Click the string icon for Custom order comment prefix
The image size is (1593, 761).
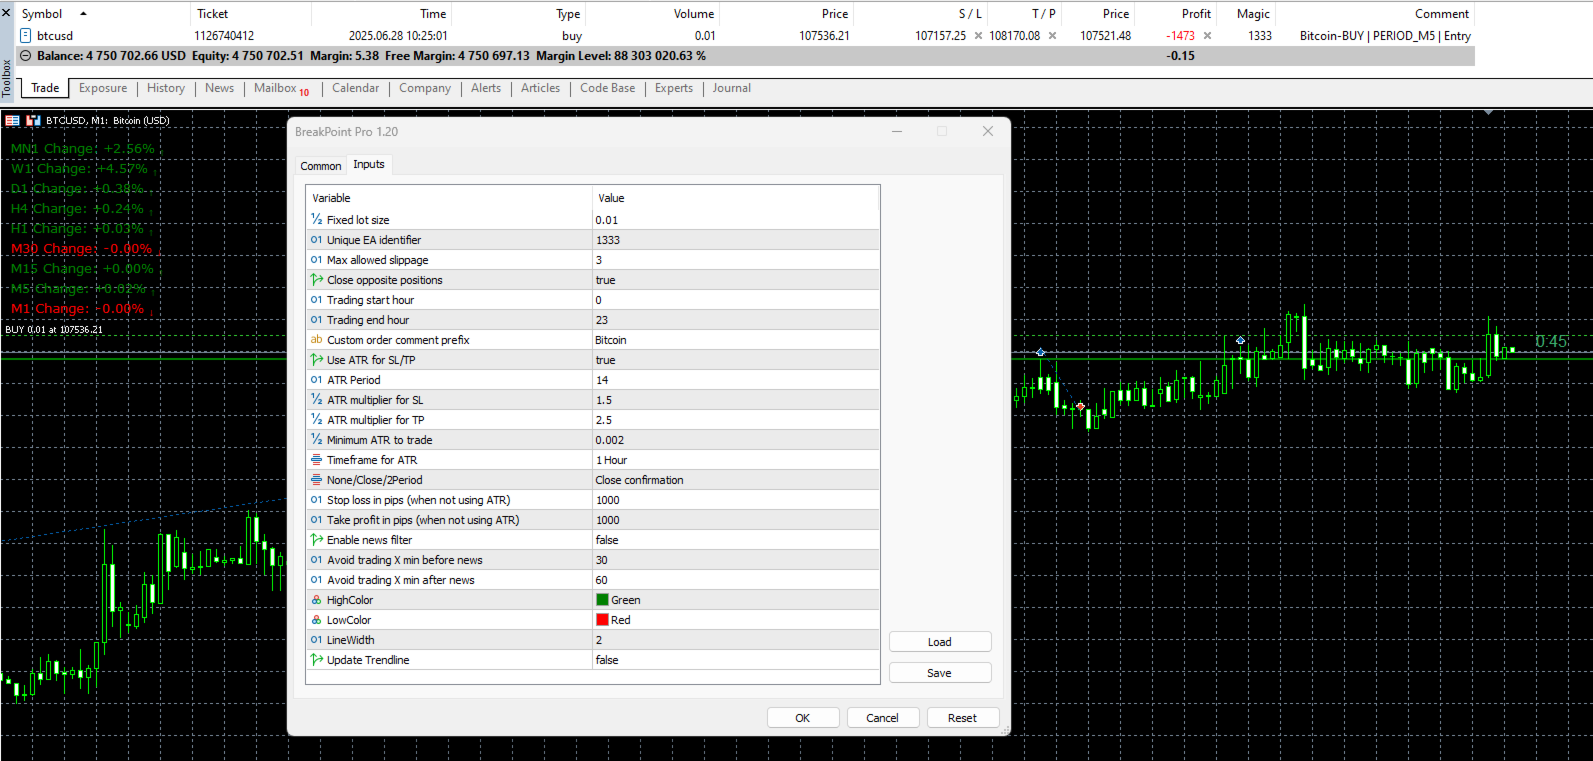tap(316, 340)
